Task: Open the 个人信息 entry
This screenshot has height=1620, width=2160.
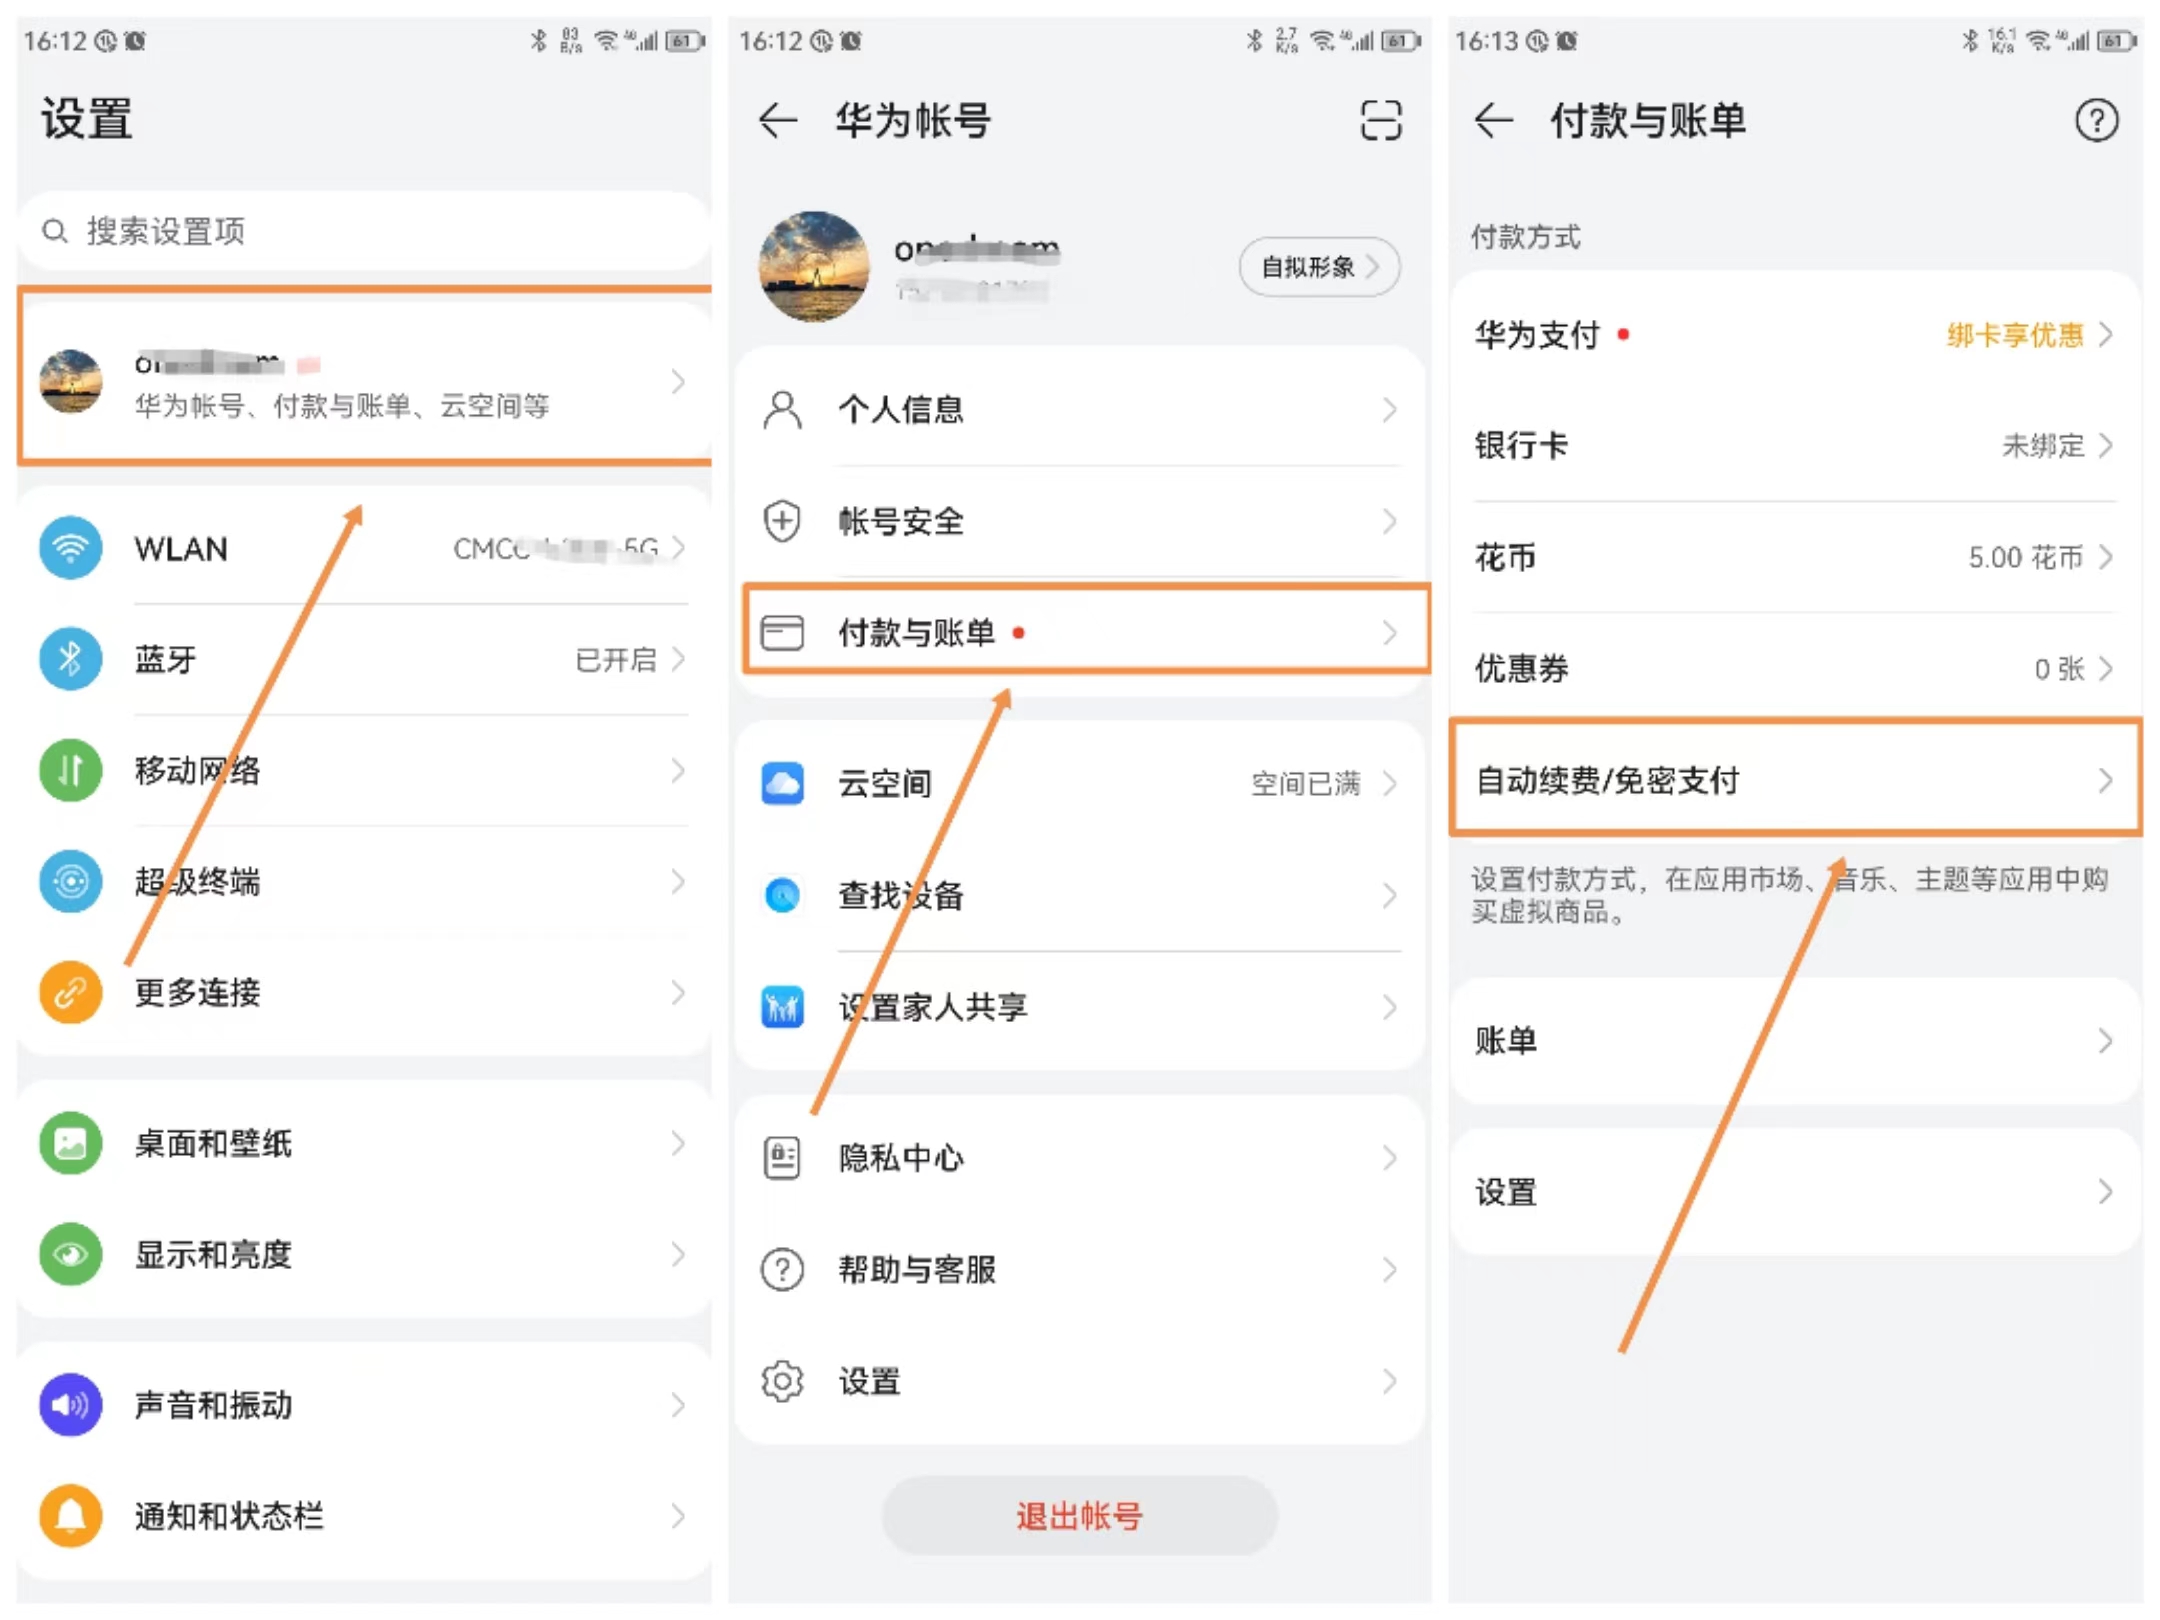Action: 1080,410
